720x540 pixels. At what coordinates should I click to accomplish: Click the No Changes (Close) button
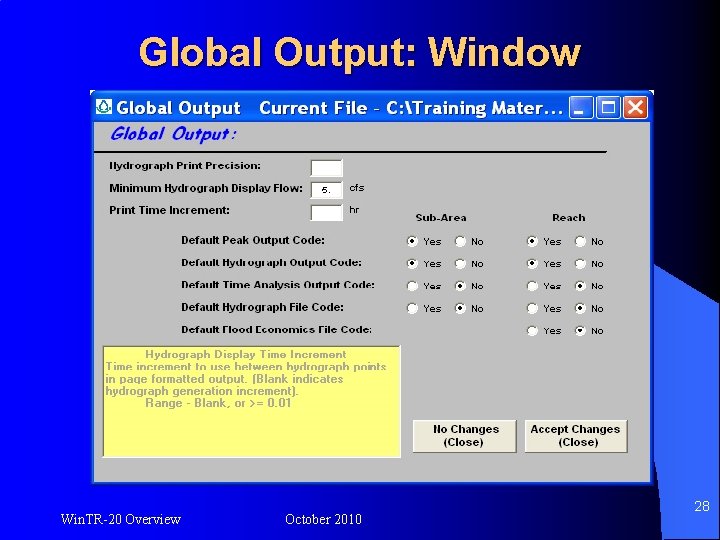465,436
